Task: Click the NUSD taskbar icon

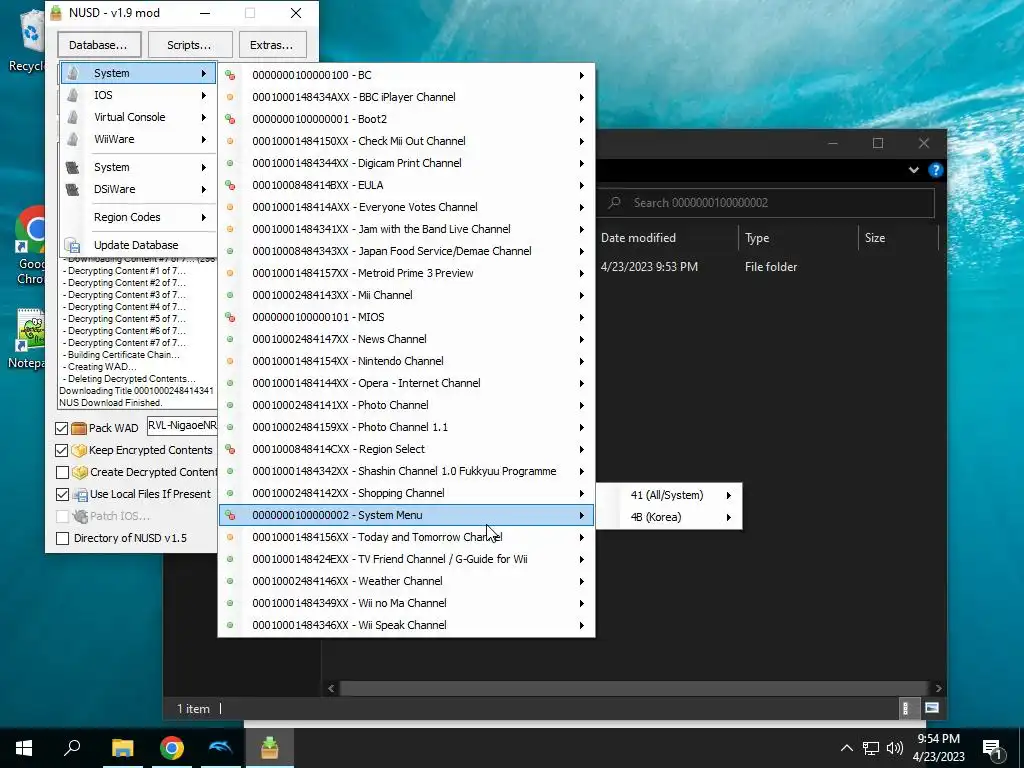Action: pyautogui.click(x=270, y=748)
